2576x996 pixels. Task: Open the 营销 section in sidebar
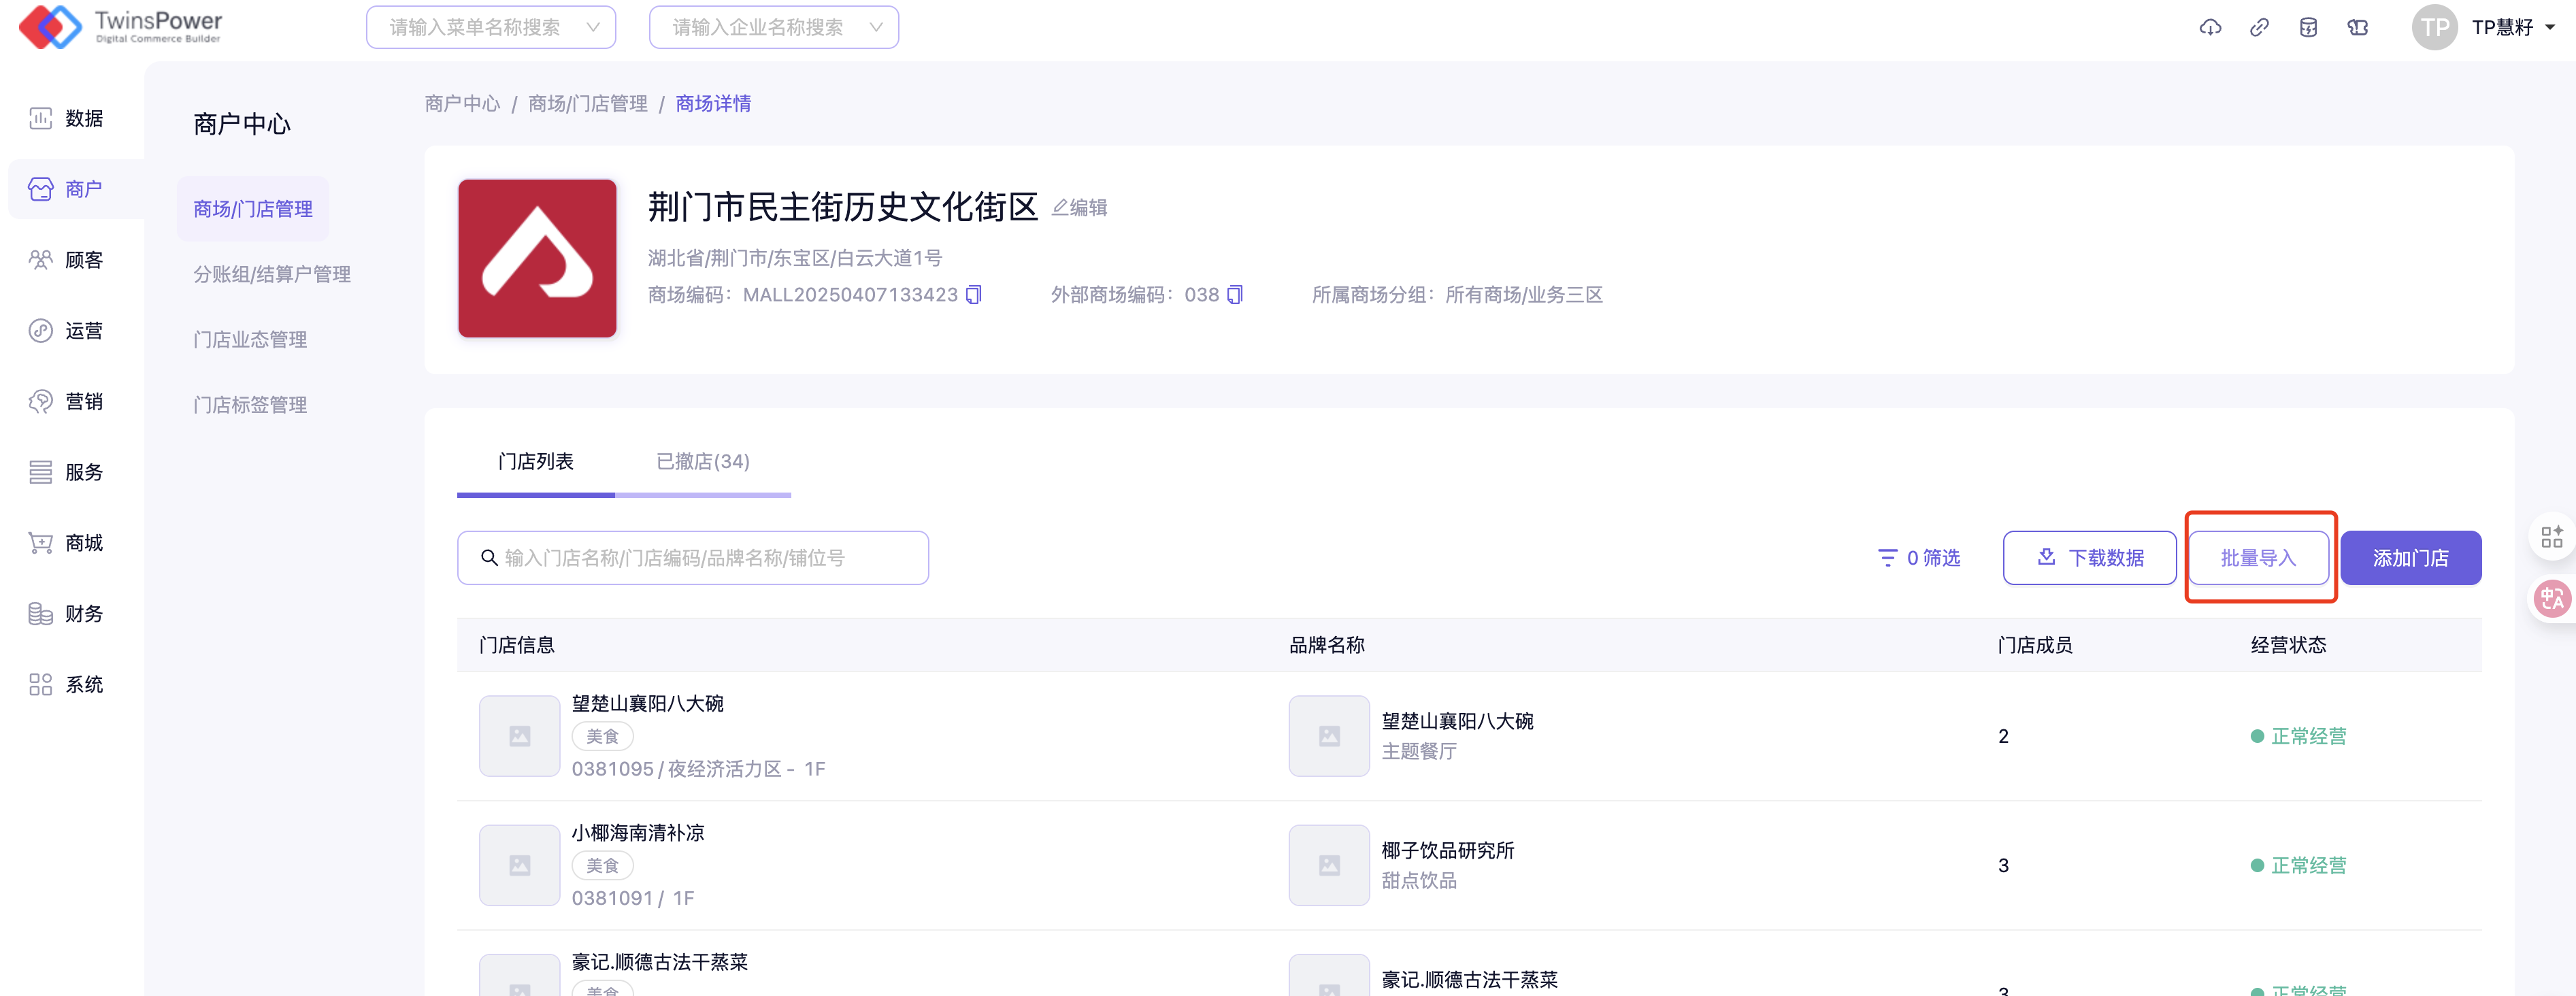click(x=66, y=402)
